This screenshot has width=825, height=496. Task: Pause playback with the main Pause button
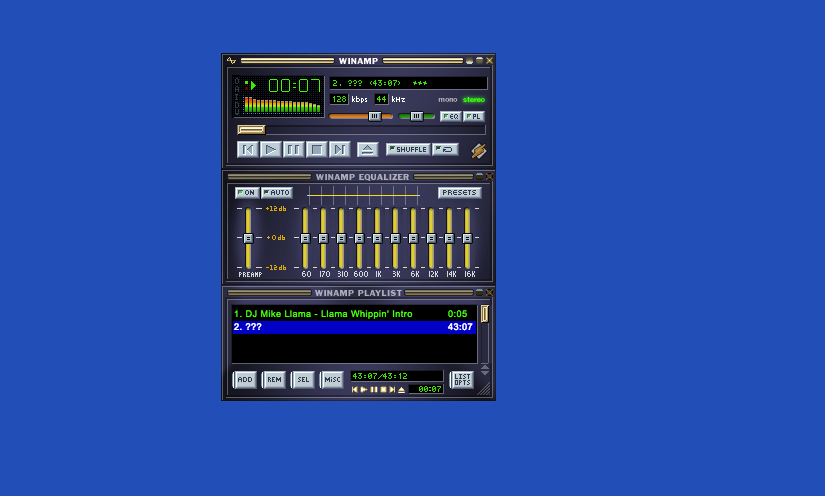tap(294, 150)
